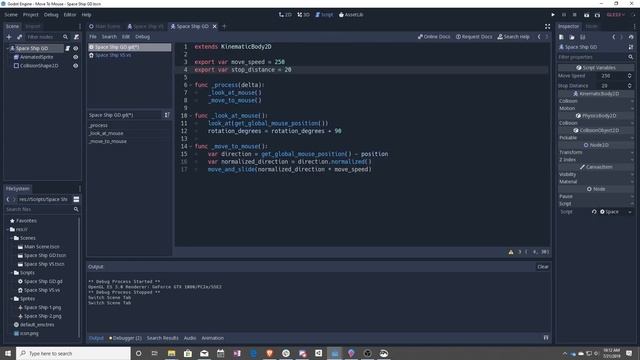Sort the script methods list
The height and width of the screenshot is (360, 640).
[x=167, y=115]
